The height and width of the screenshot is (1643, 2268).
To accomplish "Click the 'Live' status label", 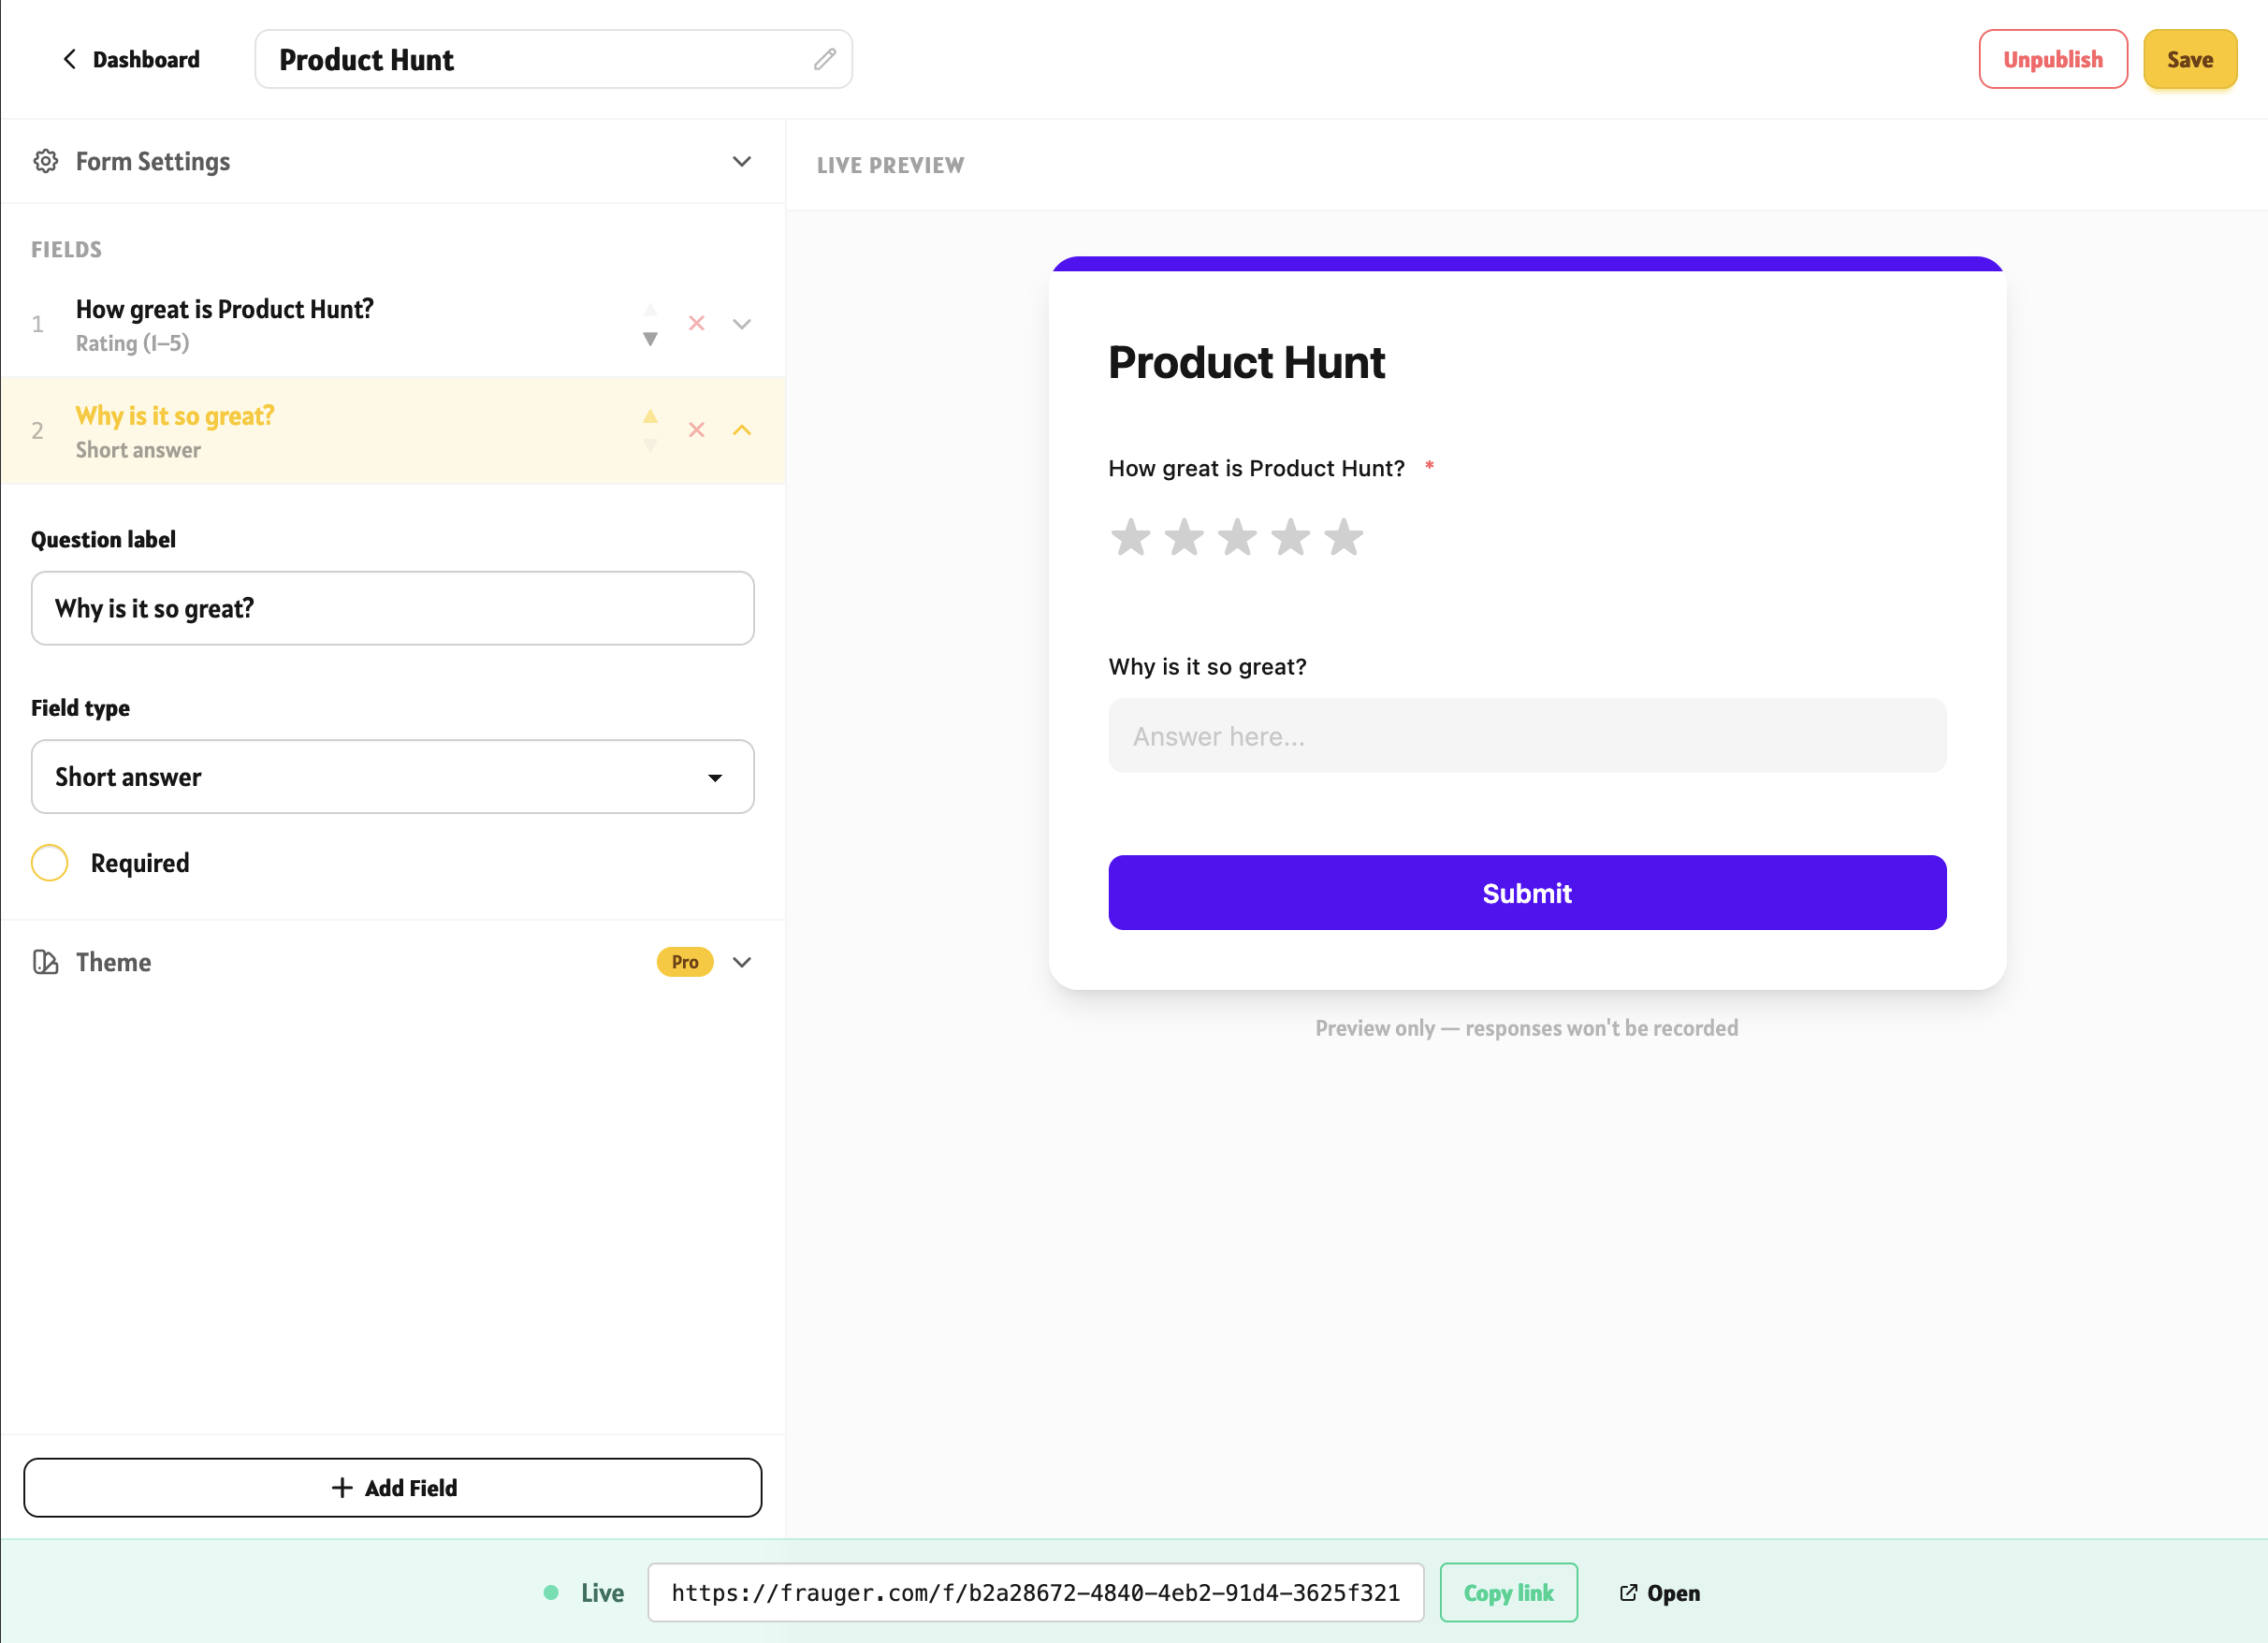I will point(602,1592).
